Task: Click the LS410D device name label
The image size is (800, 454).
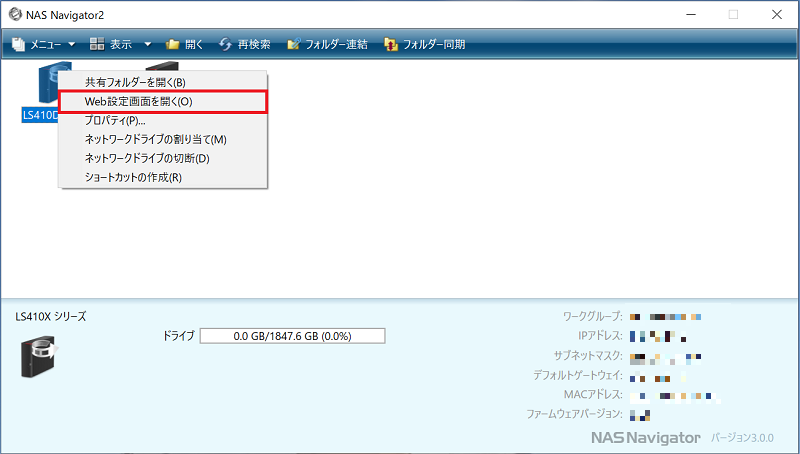Action: (x=40, y=115)
